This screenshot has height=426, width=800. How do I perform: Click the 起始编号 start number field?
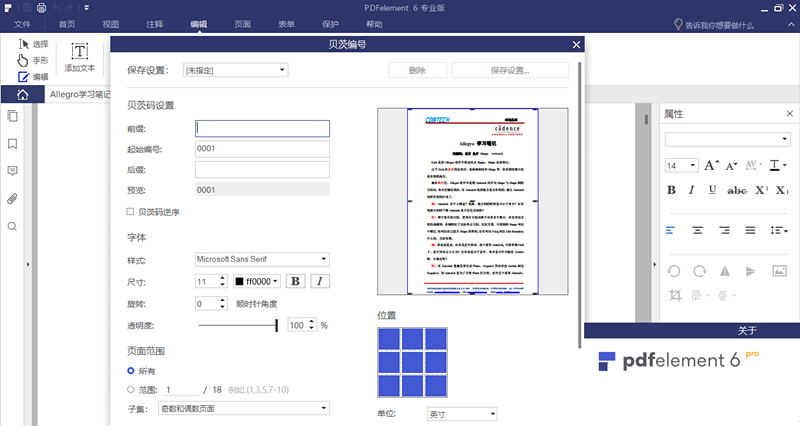[262, 149]
